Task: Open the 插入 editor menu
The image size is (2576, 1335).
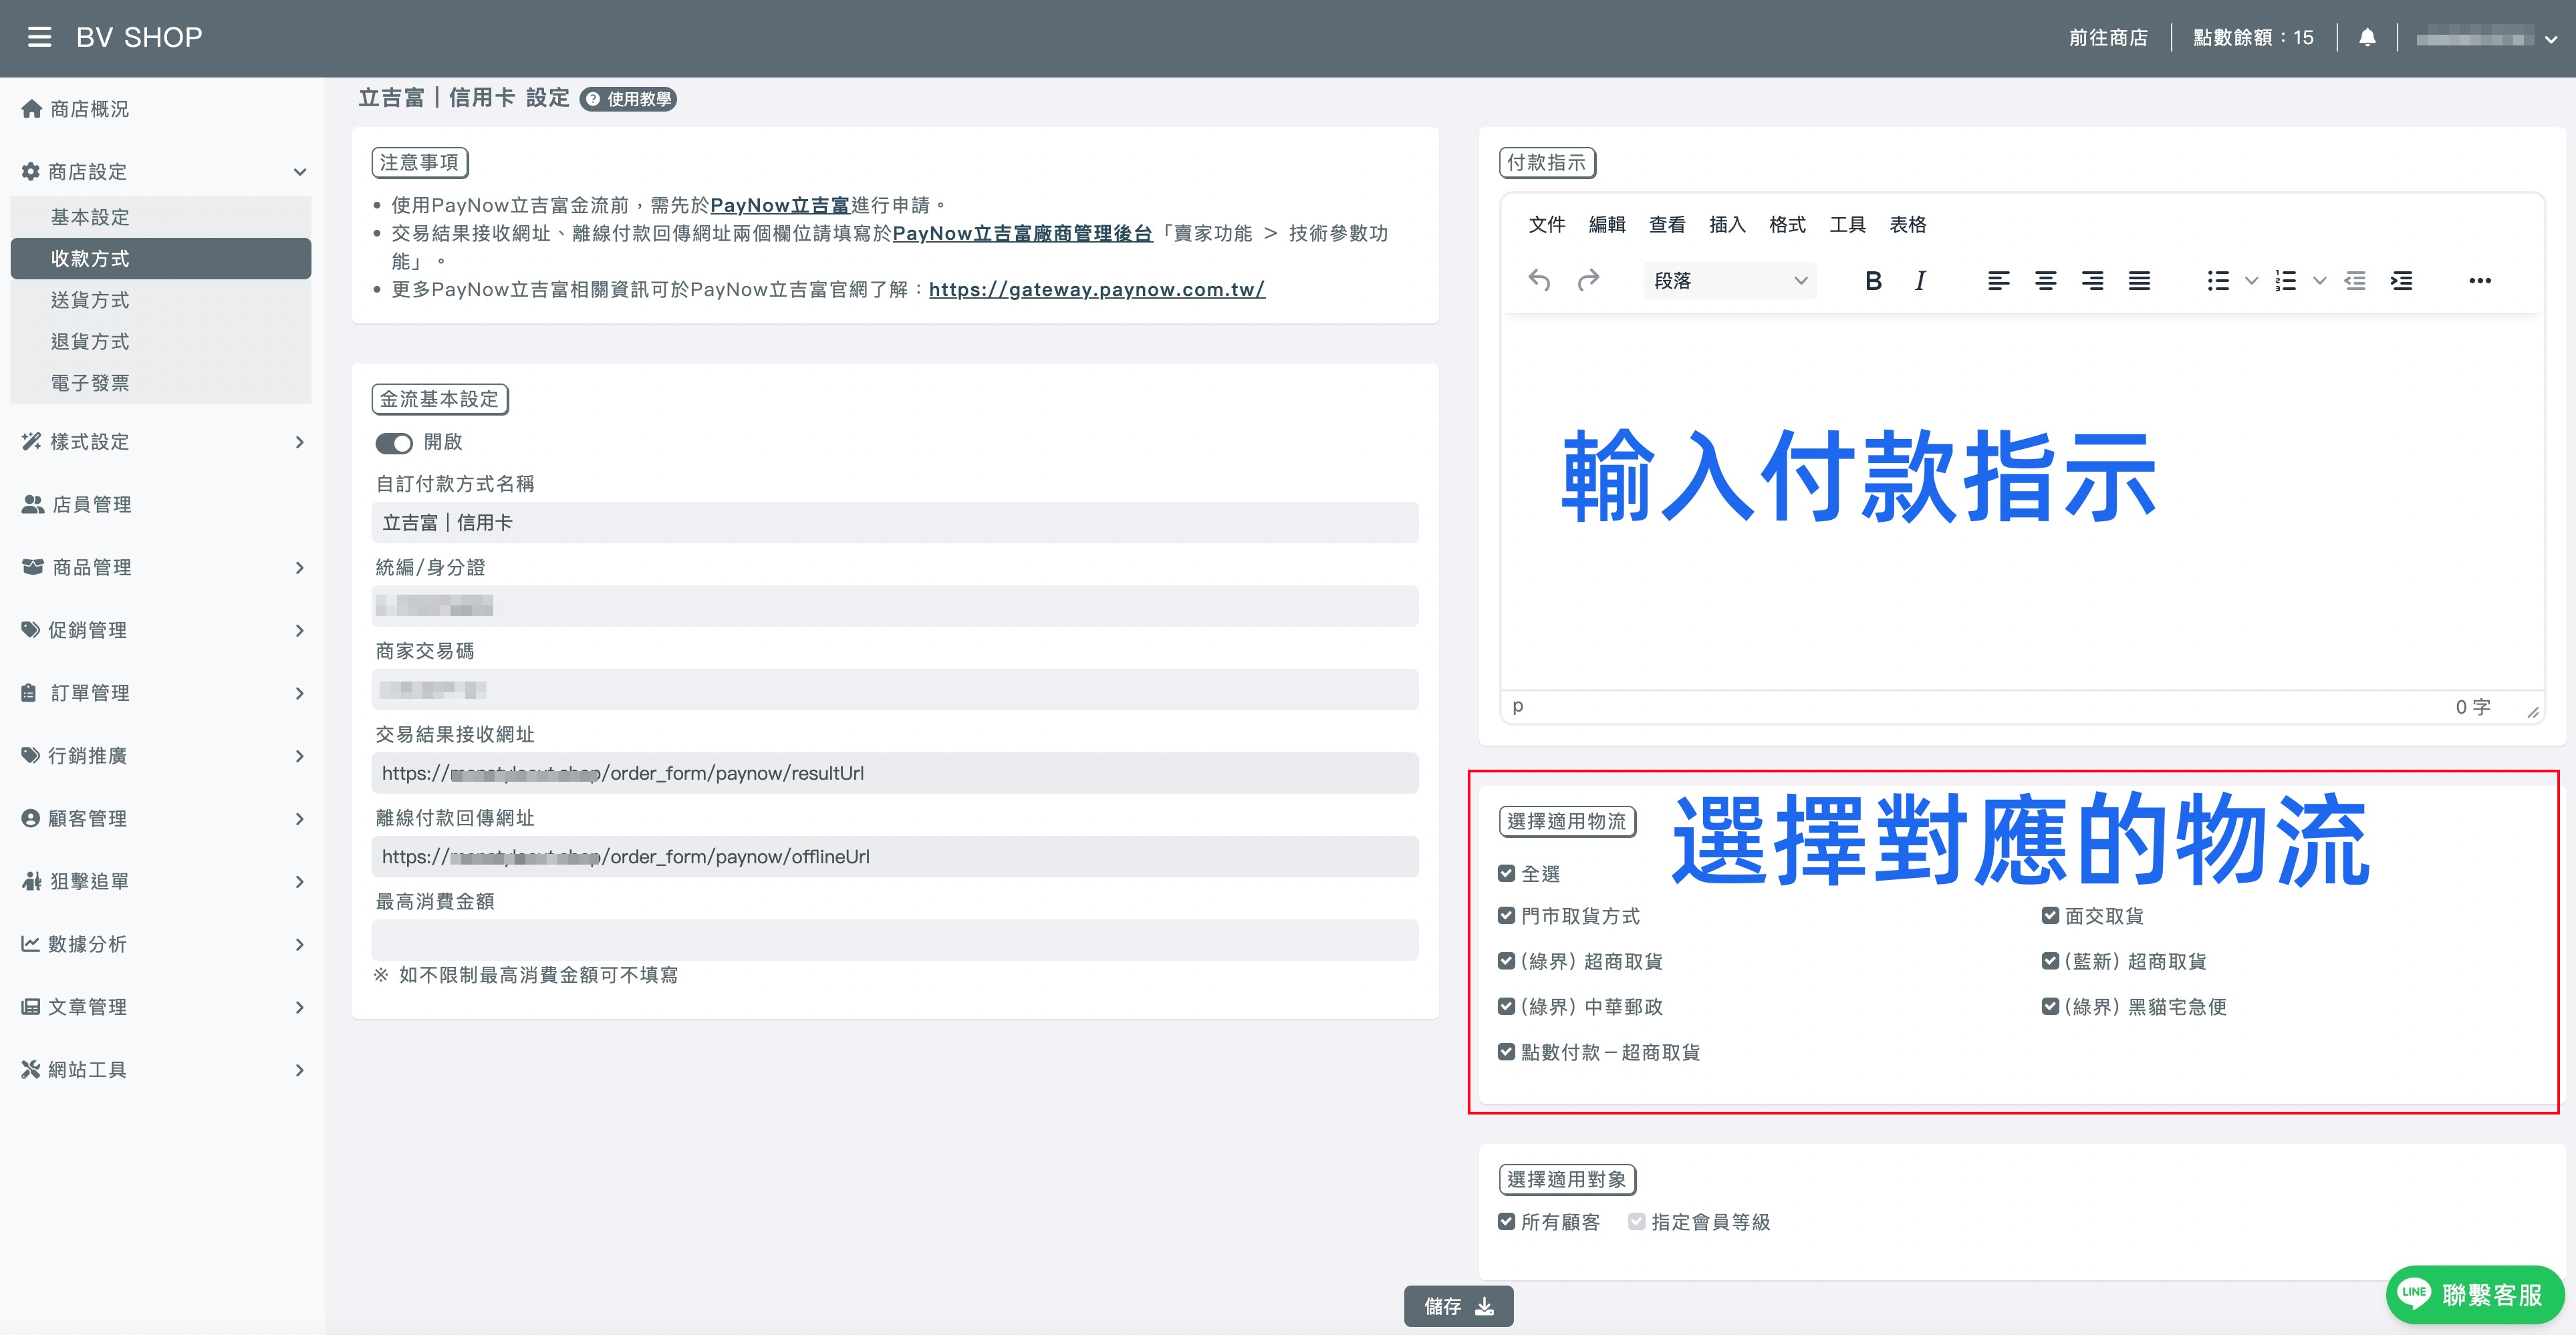Action: [x=1727, y=224]
